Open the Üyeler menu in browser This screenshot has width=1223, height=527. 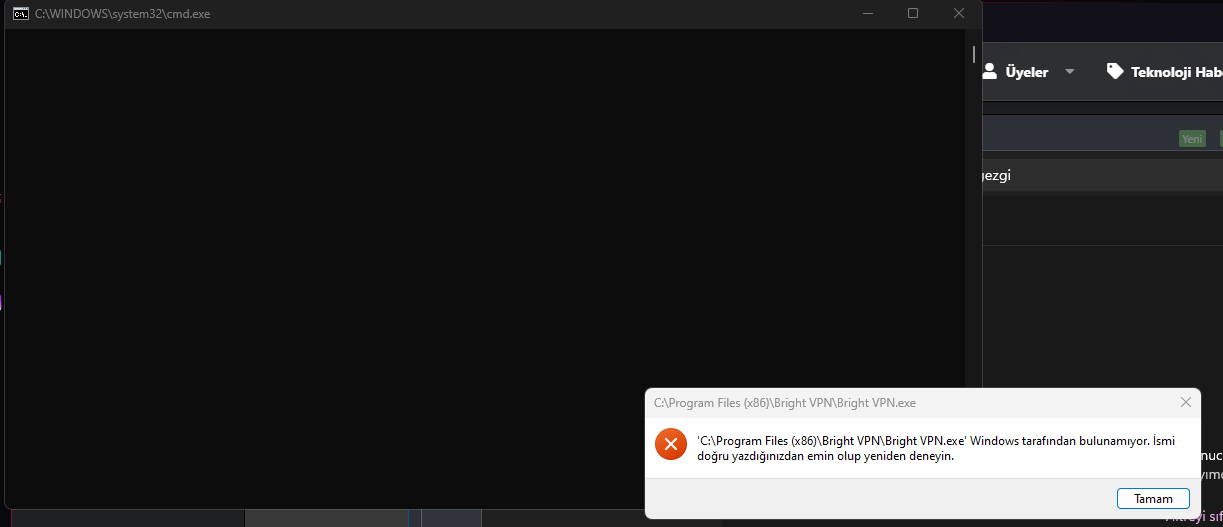point(1027,72)
